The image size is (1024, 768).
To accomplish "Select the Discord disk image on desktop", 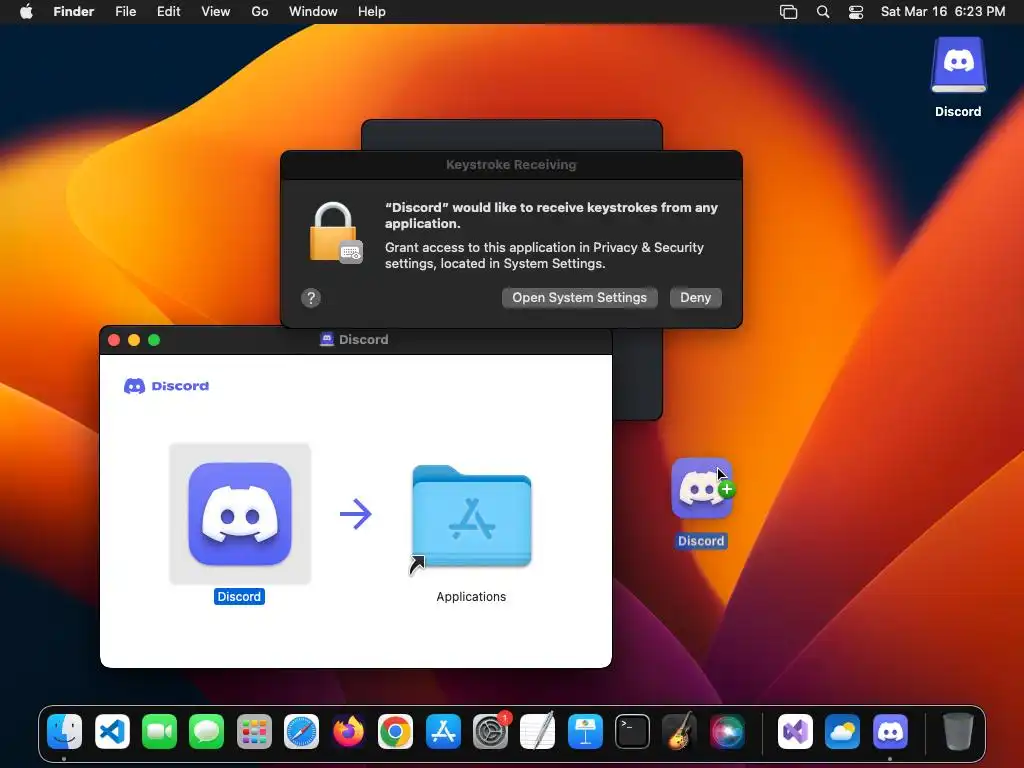I will tap(958, 65).
